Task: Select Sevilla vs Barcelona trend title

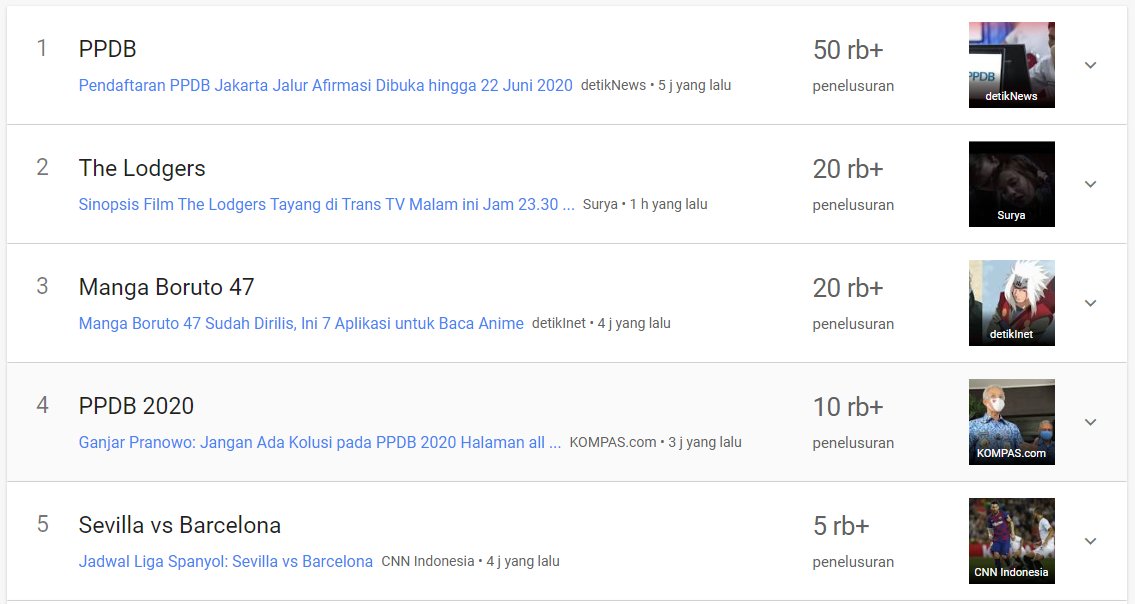Action: pos(180,525)
